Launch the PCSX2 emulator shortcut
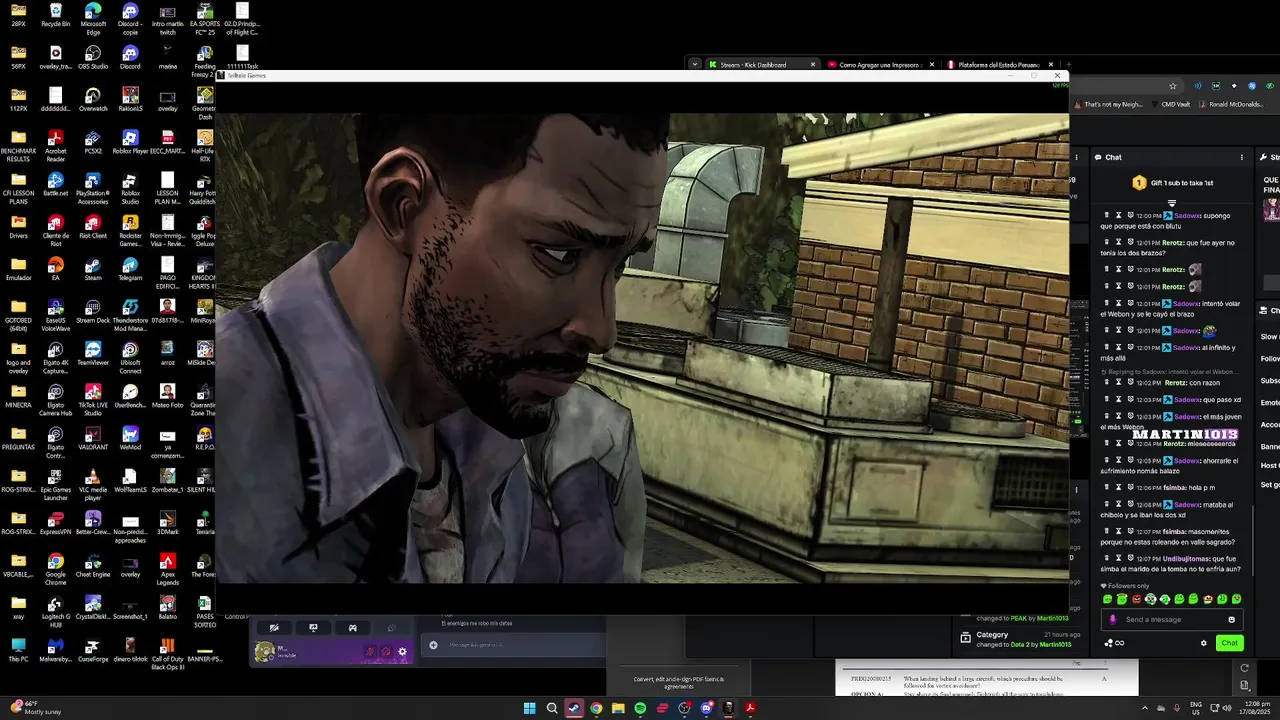 coord(93,142)
